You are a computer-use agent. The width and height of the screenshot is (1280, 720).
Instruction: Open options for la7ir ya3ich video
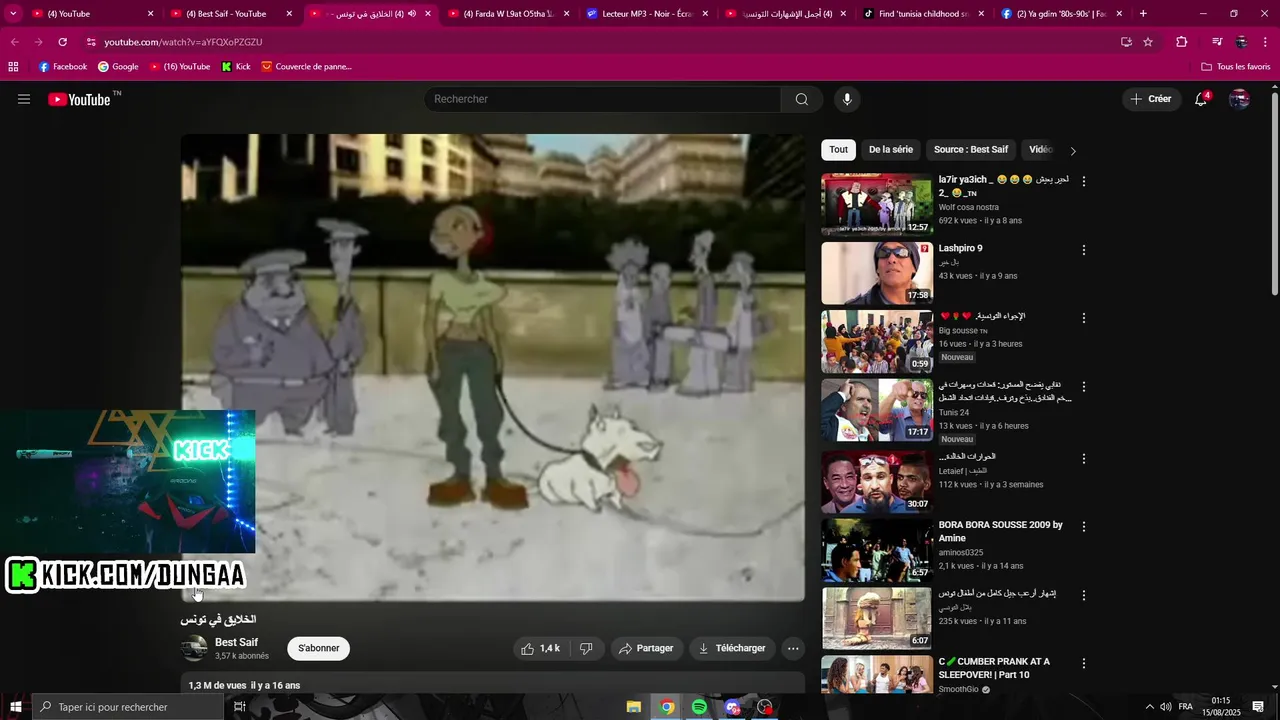click(1083, 181)
